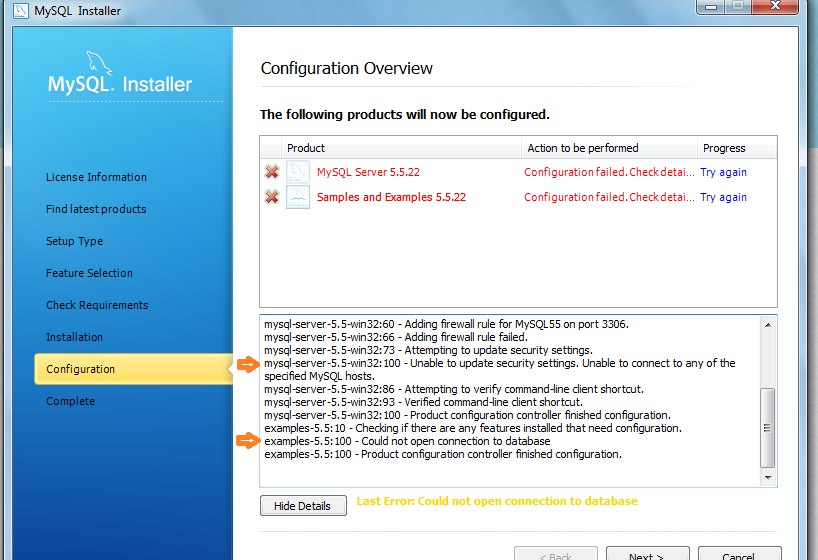Click the 'examples-5.5:100 - Product configuration controller finished' line
818x560 pixels.
443,455
